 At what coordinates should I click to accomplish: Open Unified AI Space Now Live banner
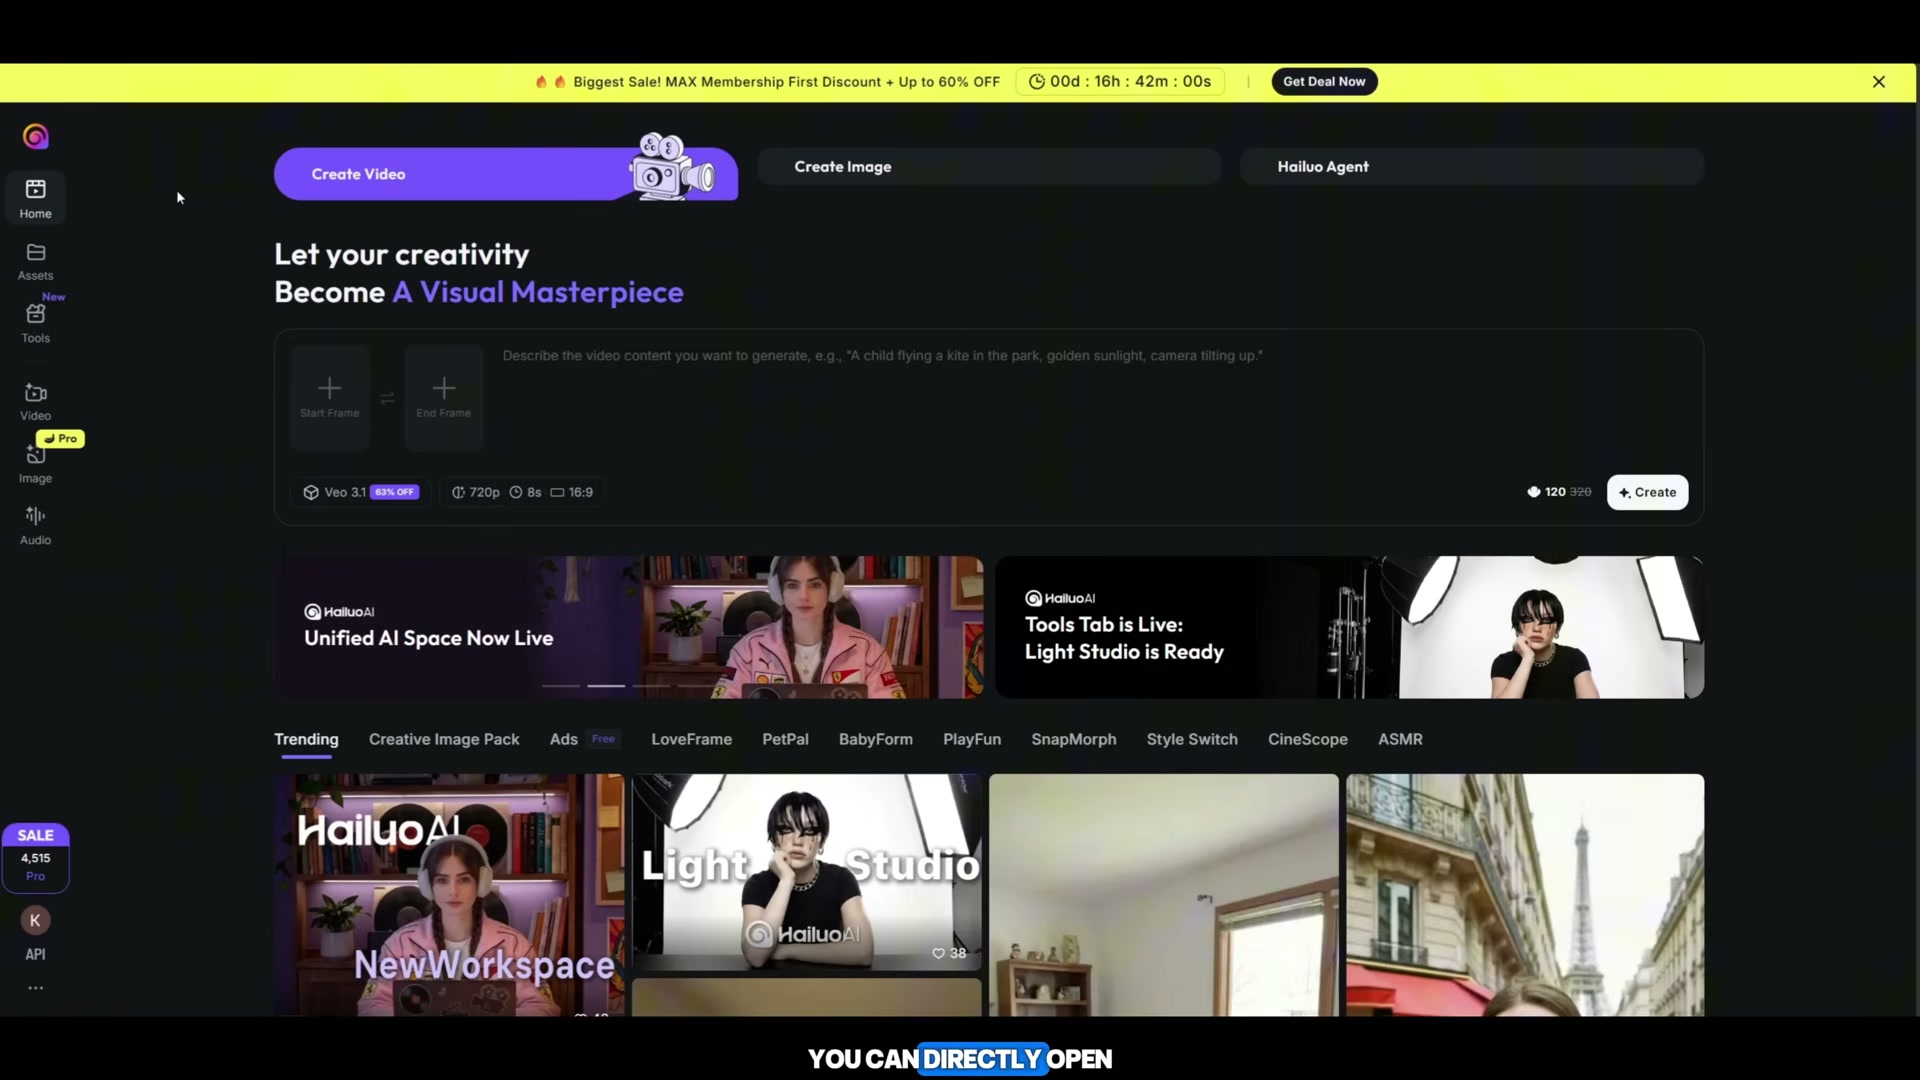click(x=629, y=627)
